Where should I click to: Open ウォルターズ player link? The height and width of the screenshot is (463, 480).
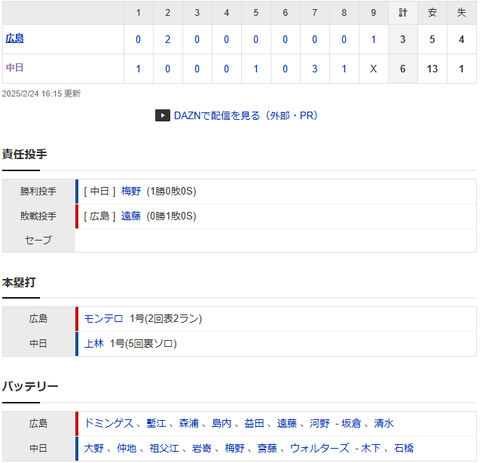pyautogui.click(x=320, y=448)
